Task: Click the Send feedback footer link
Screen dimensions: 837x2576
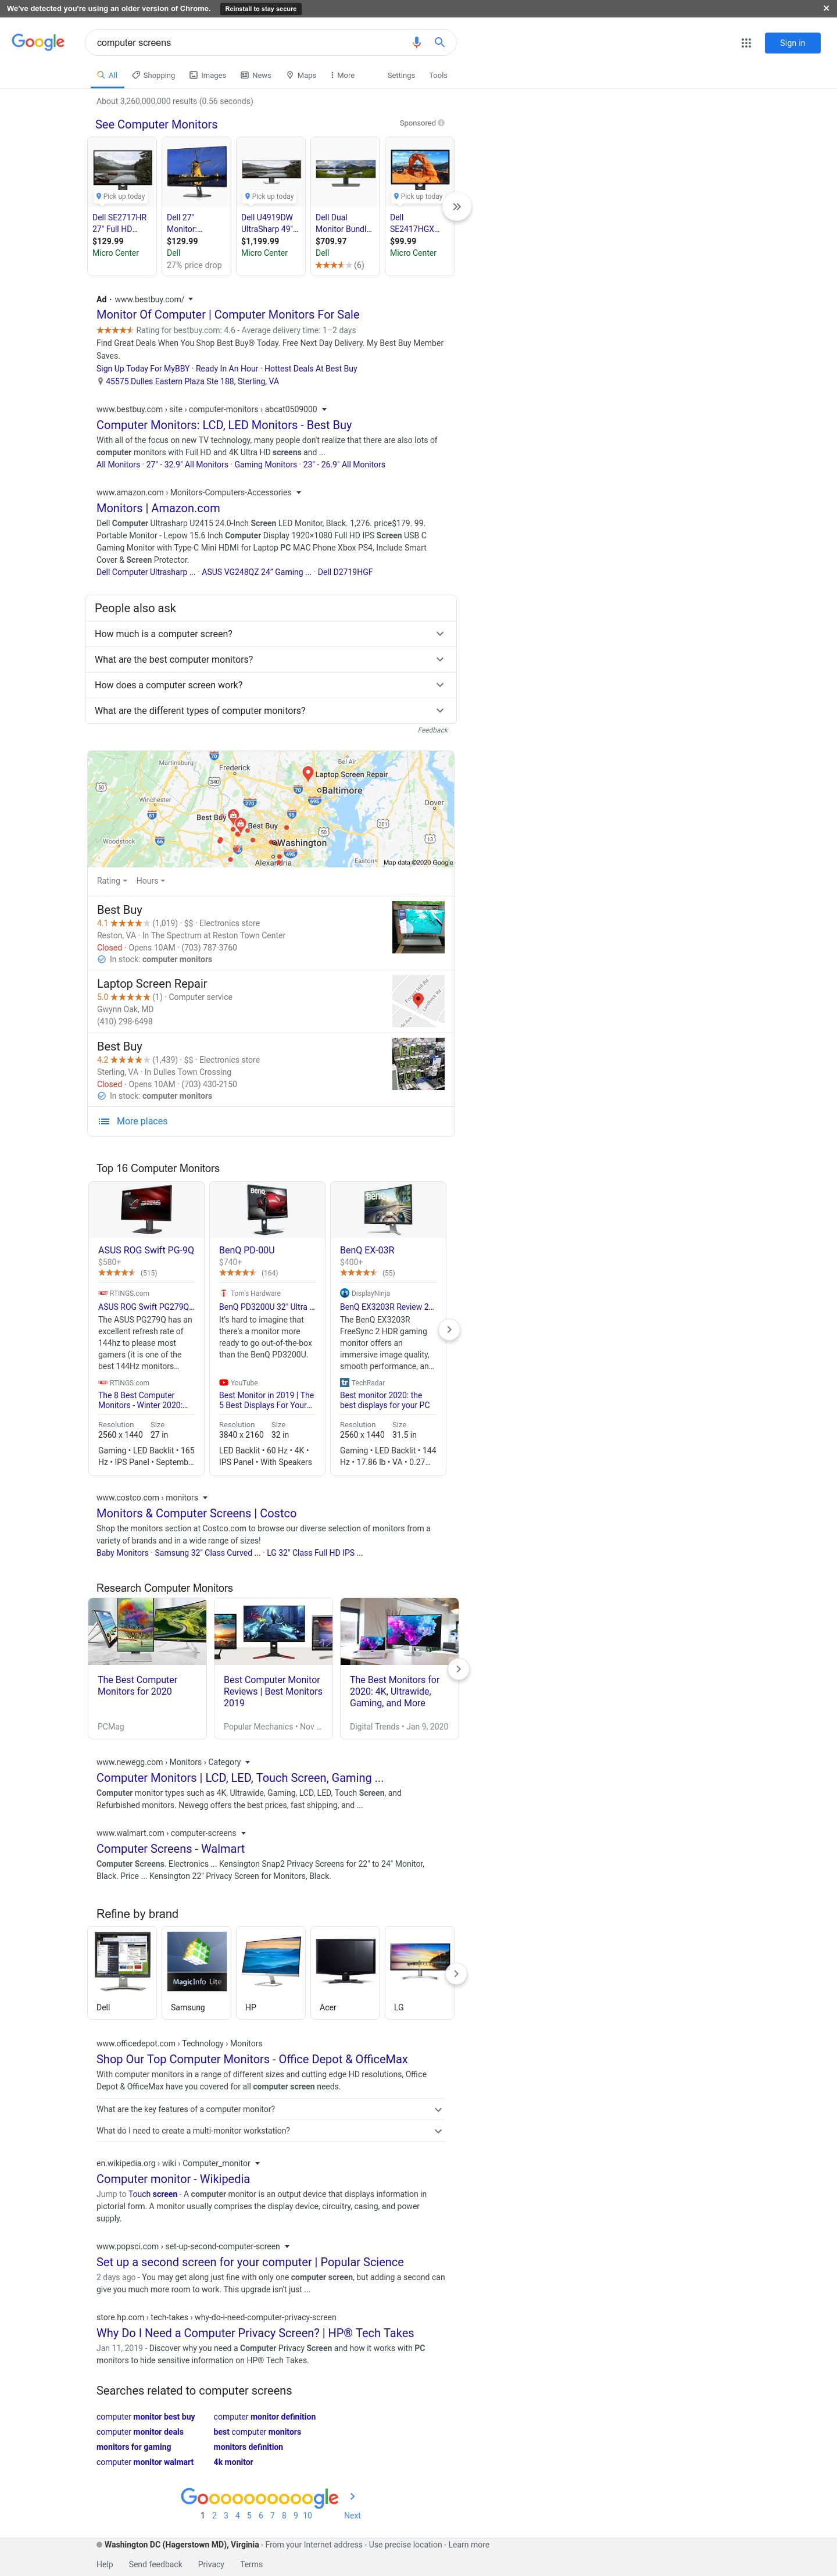Action: point(155,2564)
